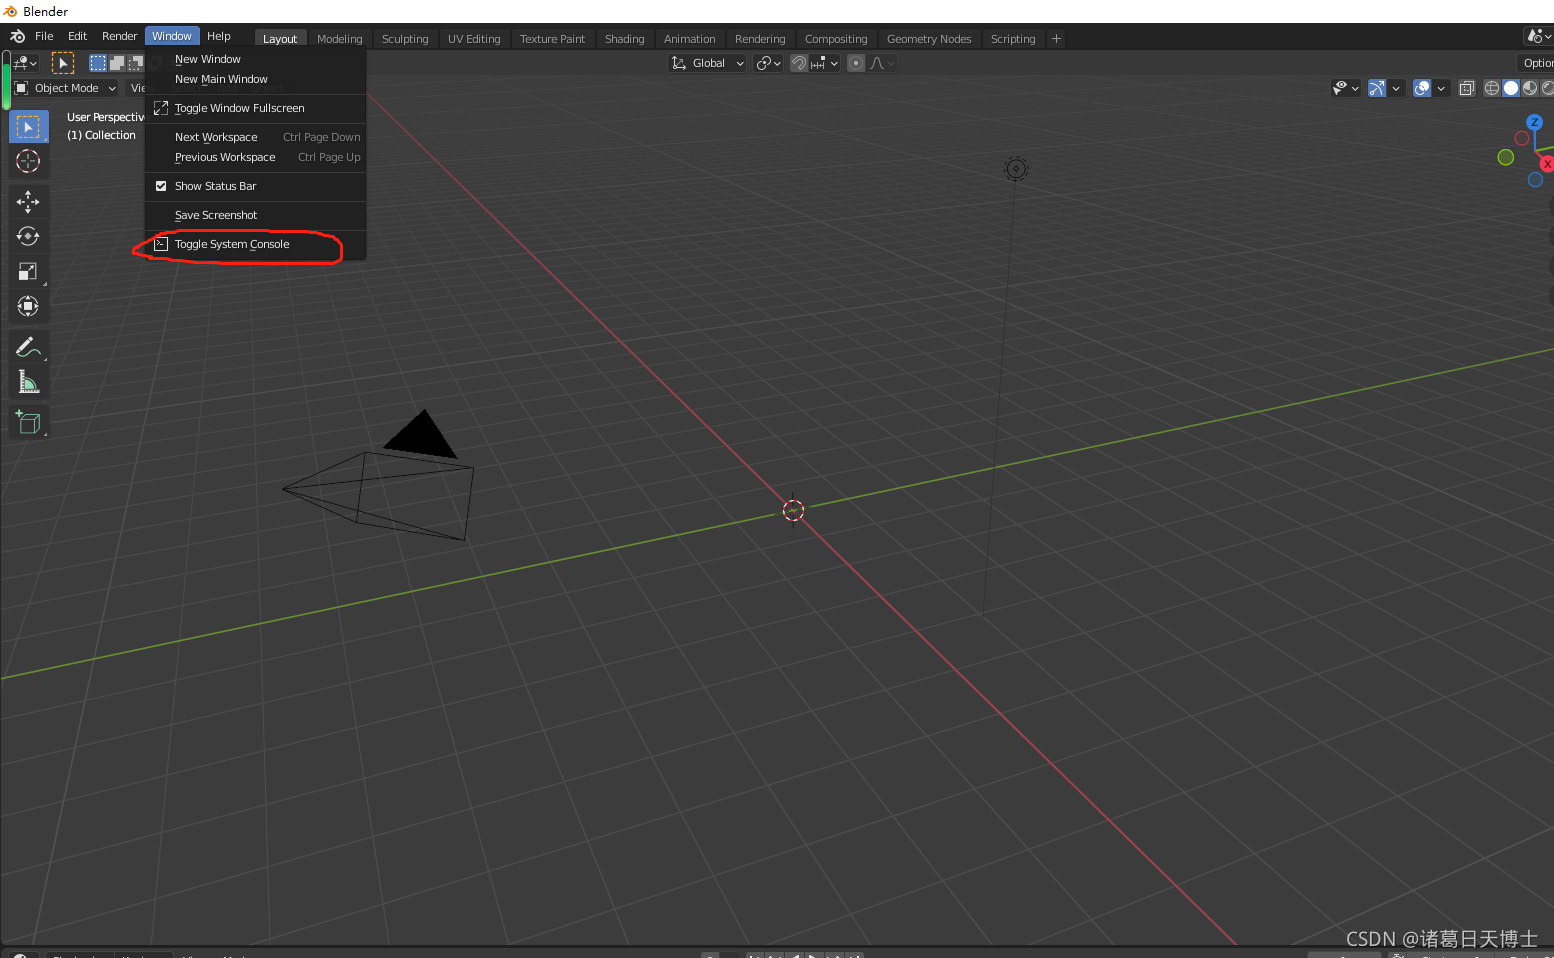Click the green negative Y gizmo circle

pyautogui.click(x=1506, y=157)
